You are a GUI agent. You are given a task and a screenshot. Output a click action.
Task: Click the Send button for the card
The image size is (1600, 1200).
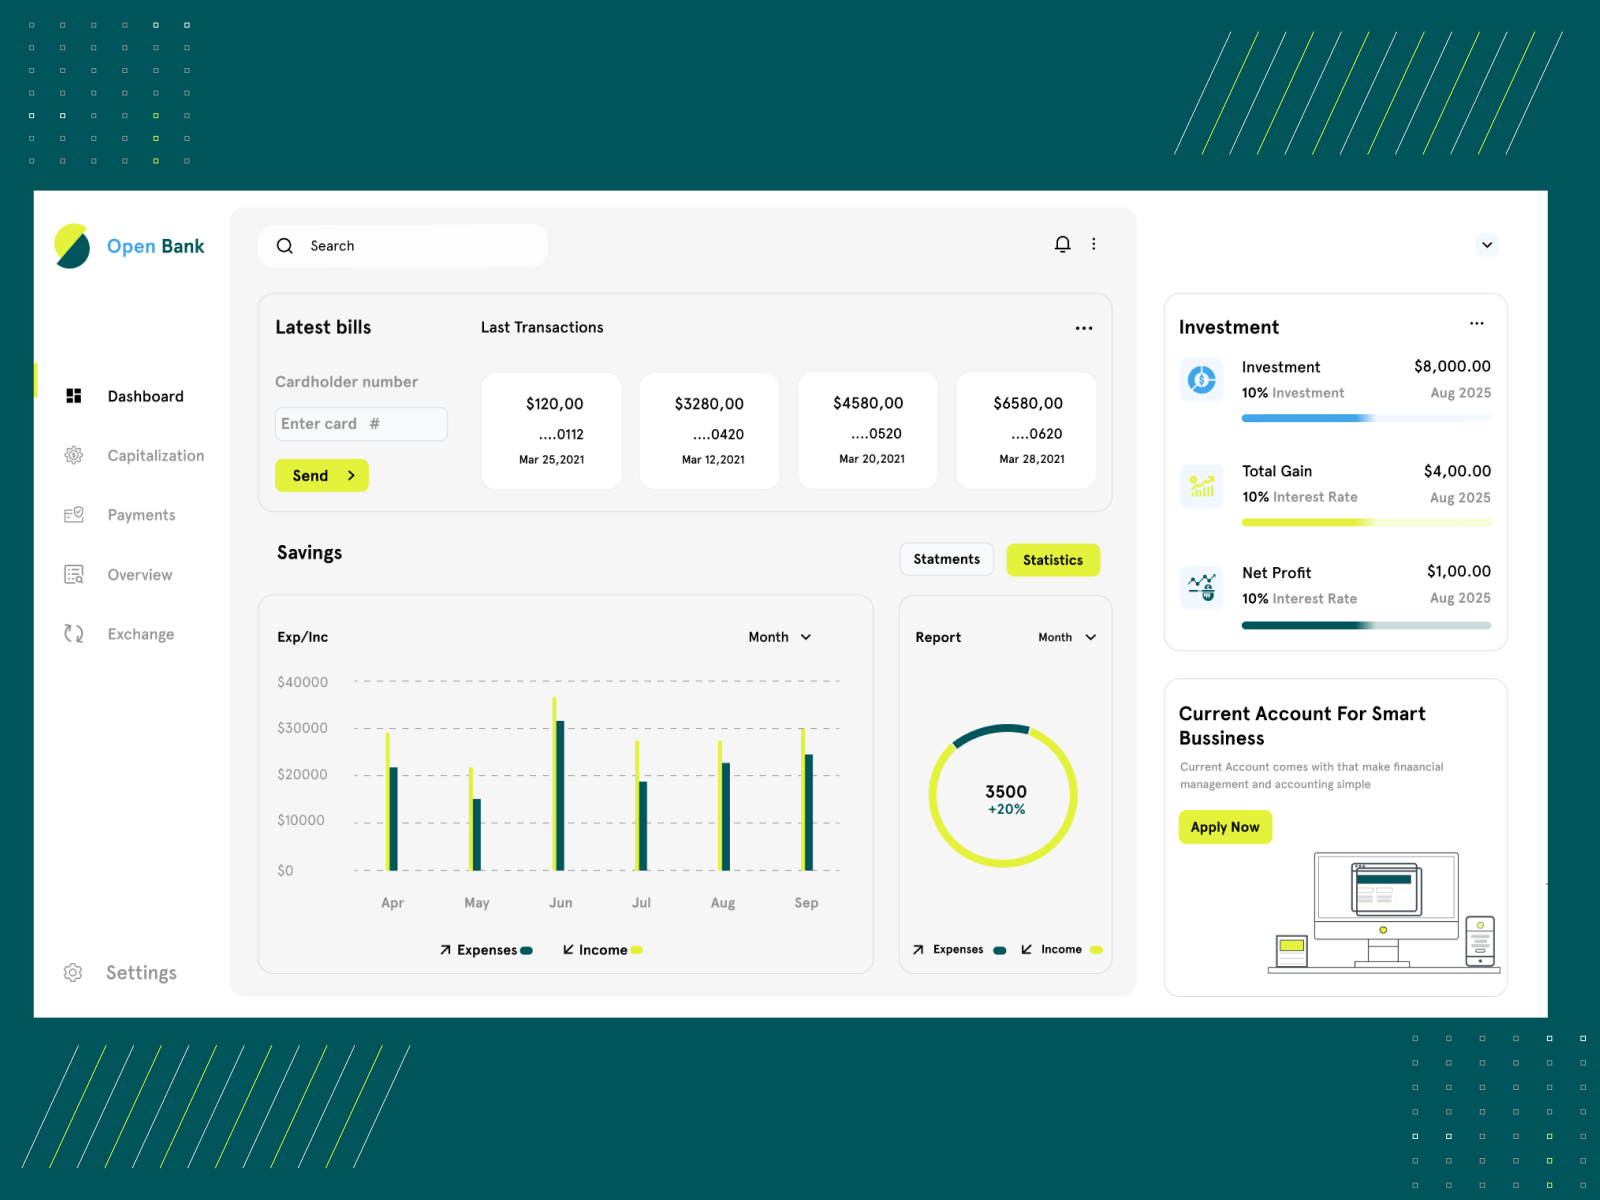pos(321,475)
